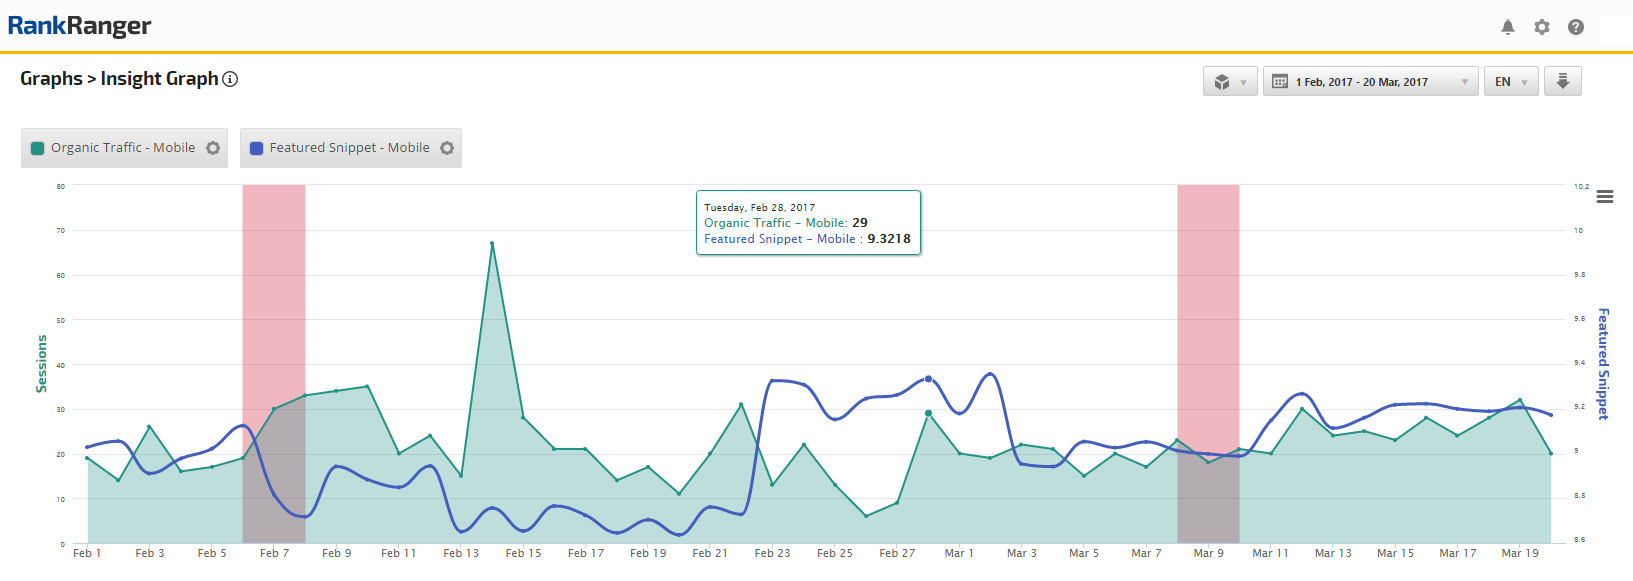
Task: Click the calendar icon in date picker
Action: (x=1280, y=82)
